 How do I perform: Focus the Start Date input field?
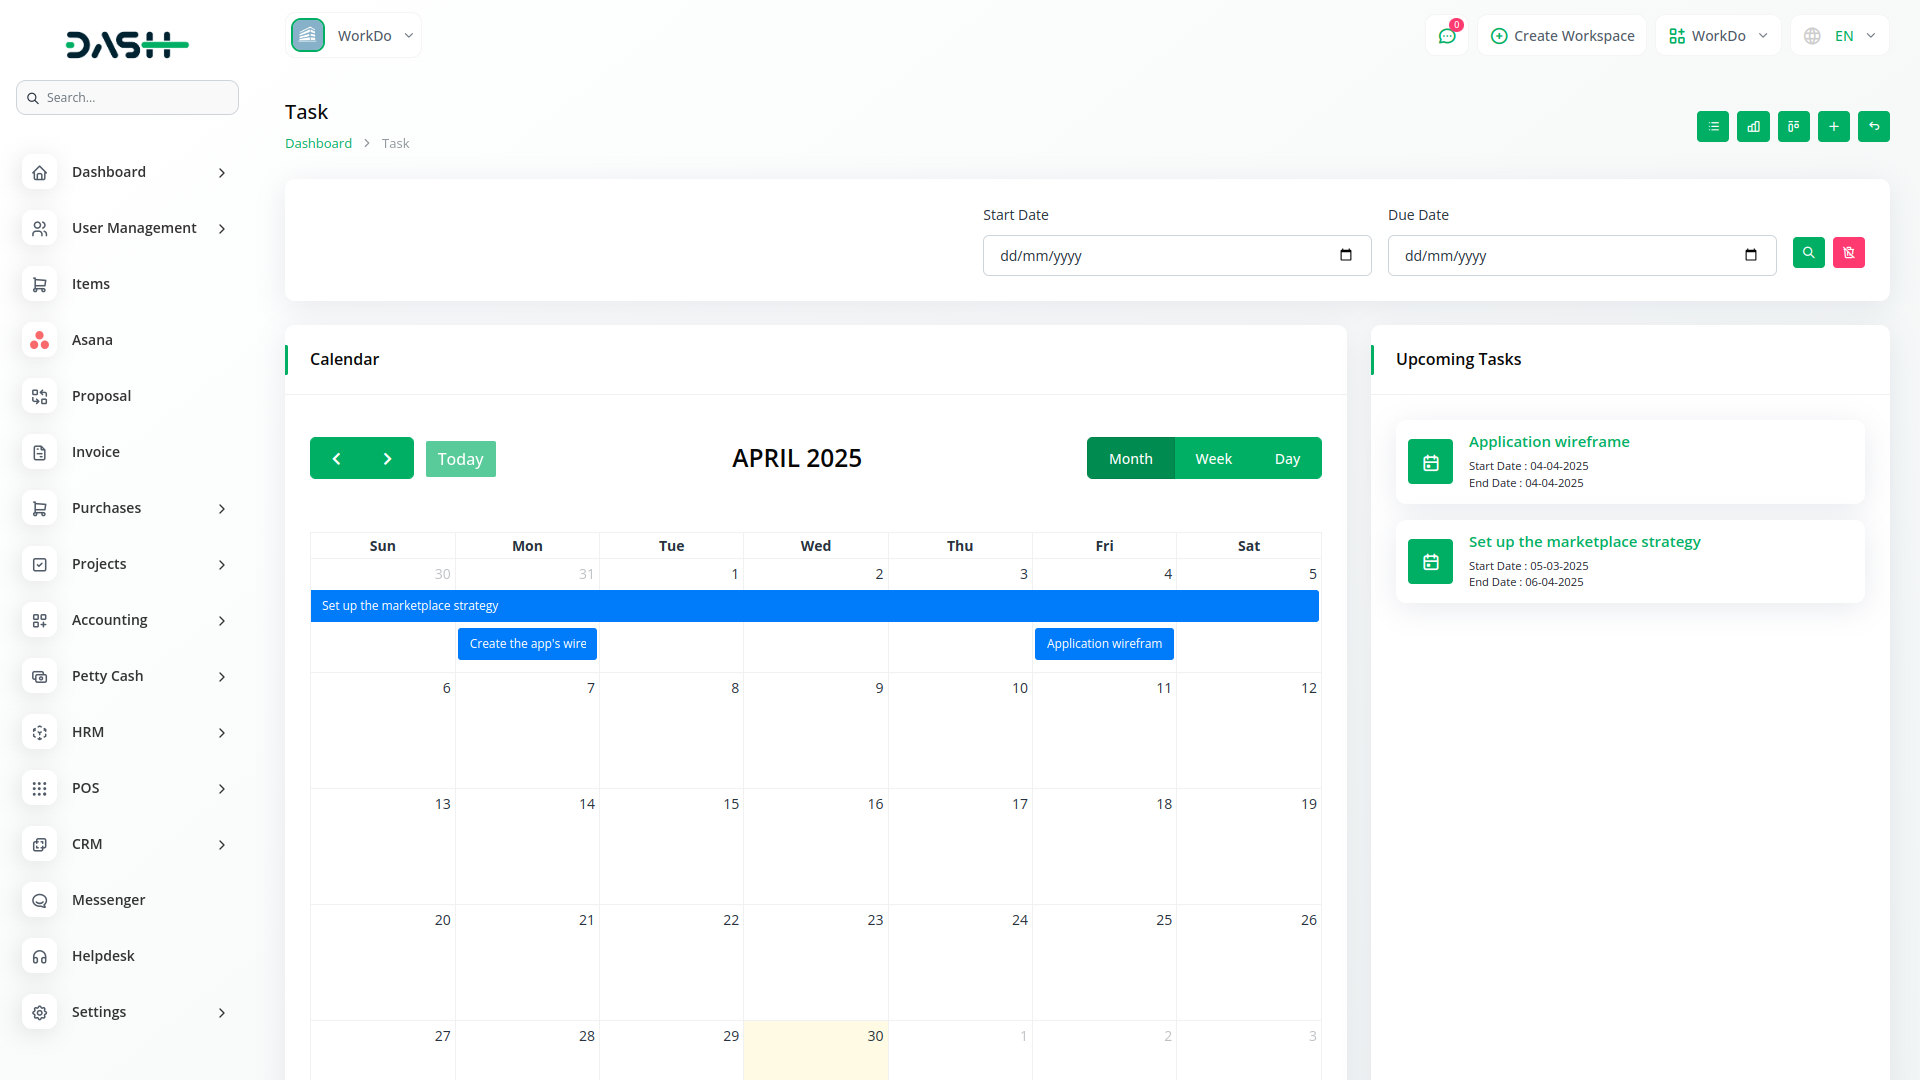pyautogui.click(x=1176, y=255)
